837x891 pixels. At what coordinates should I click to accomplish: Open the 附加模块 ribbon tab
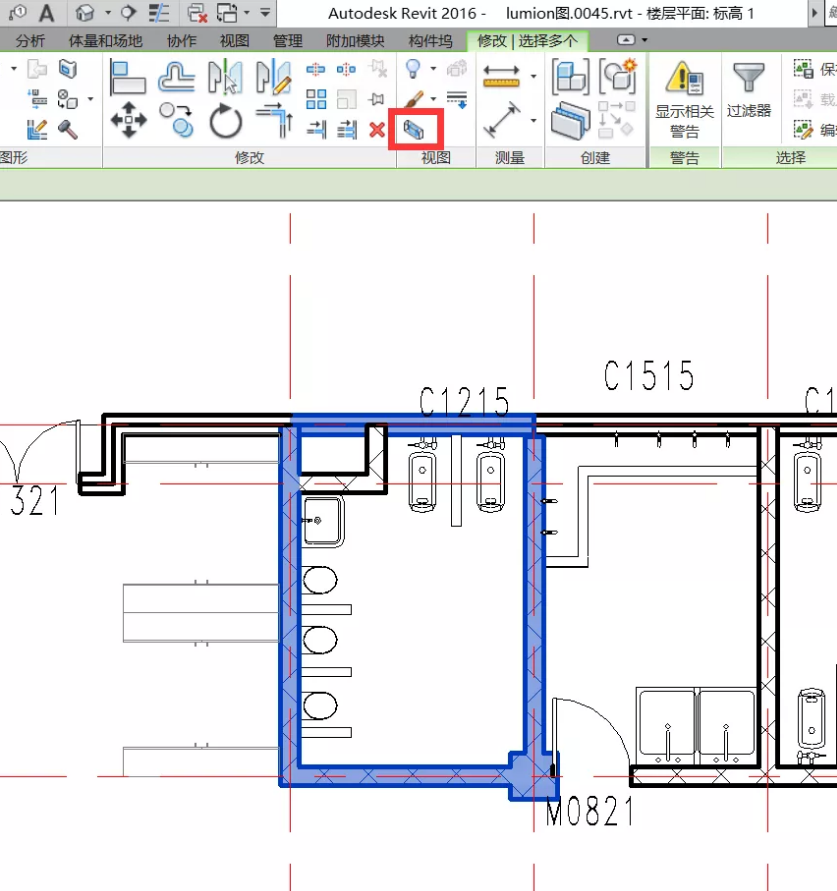355,40
